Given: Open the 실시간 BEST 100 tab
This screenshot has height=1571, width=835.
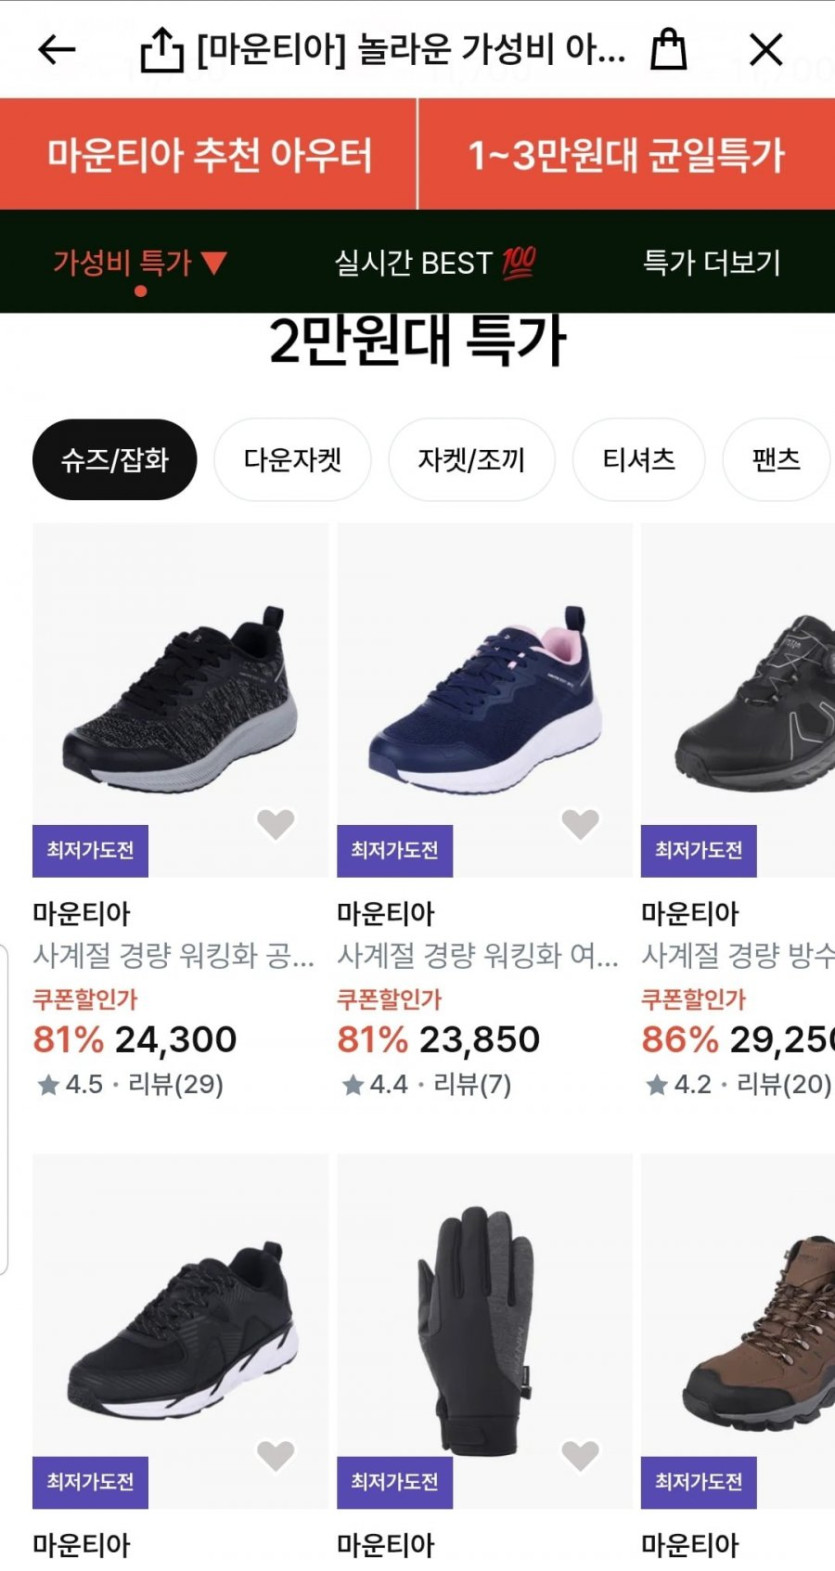Looking at the screenshot, I should (x=434, y=263).
